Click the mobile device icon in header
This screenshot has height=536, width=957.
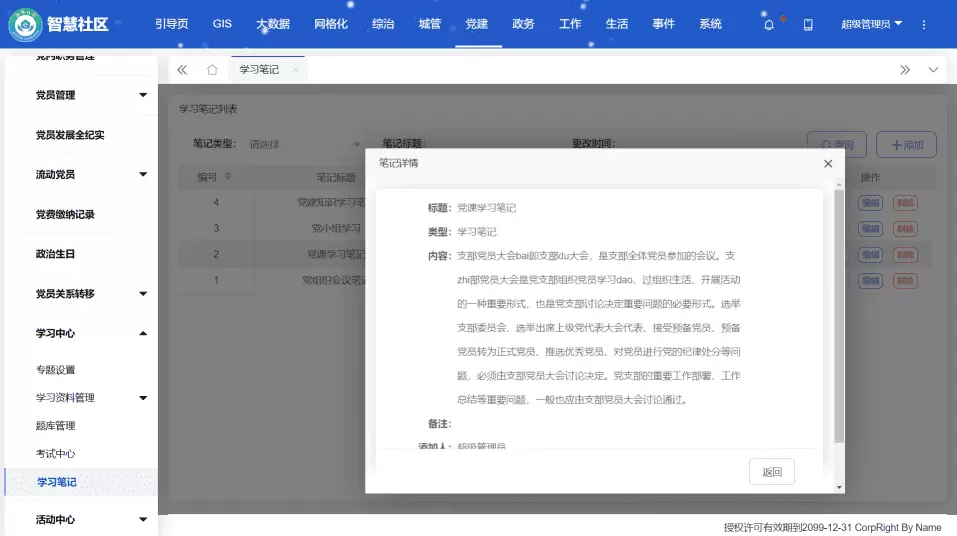point(808,24)
